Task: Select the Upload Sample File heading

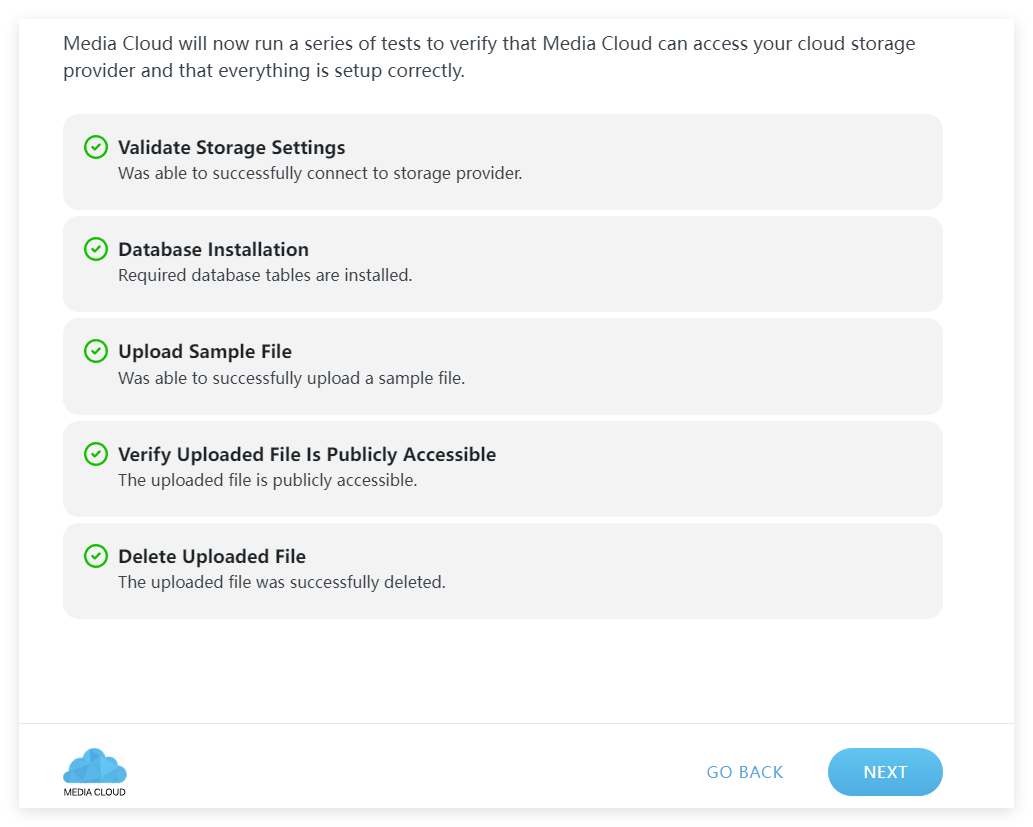Action: tap(205, 352)
